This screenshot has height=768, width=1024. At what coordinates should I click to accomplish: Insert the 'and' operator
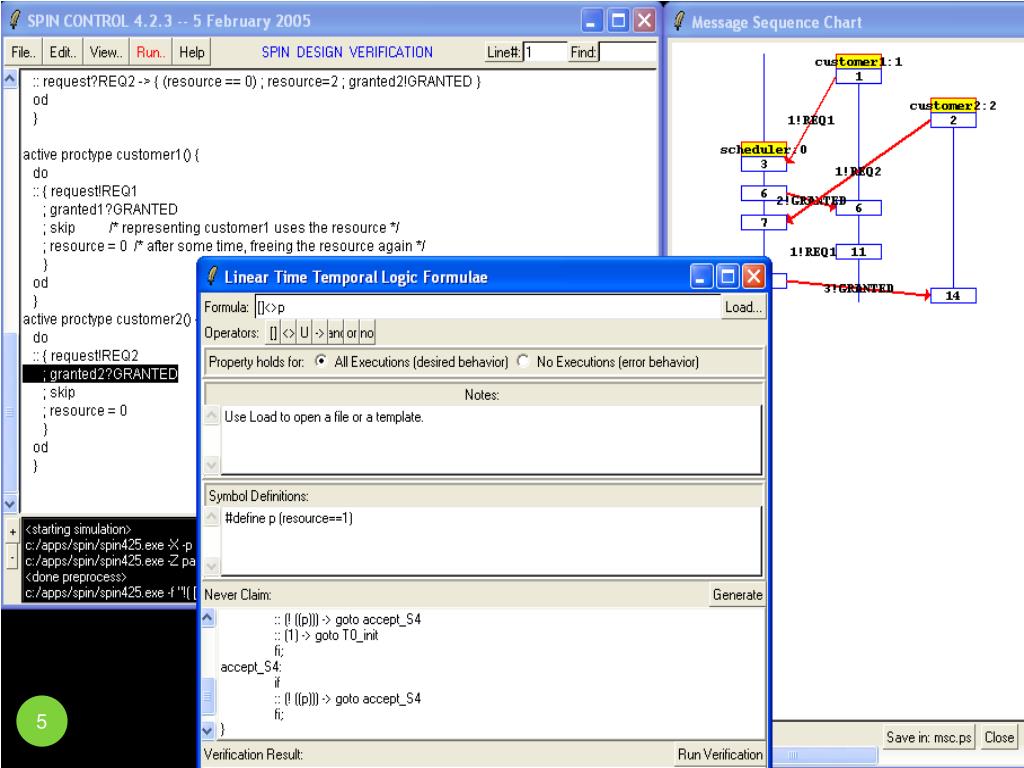[336, 332]
